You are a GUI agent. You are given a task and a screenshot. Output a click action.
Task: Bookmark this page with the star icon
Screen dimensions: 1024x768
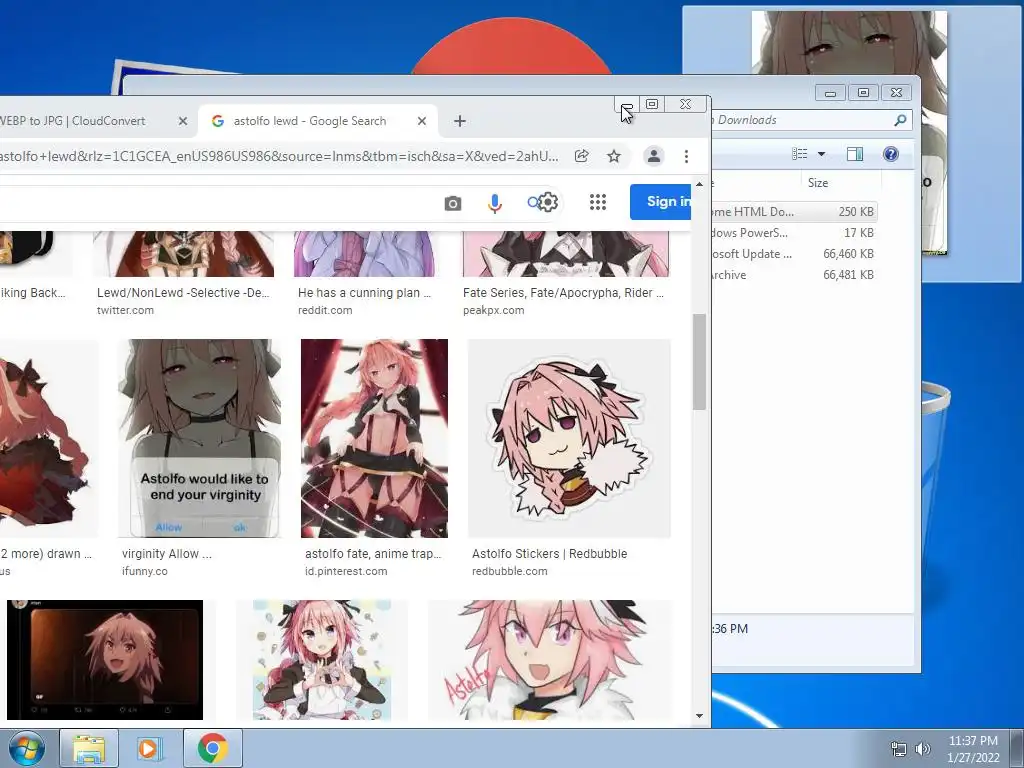click(x=614, y=156)
